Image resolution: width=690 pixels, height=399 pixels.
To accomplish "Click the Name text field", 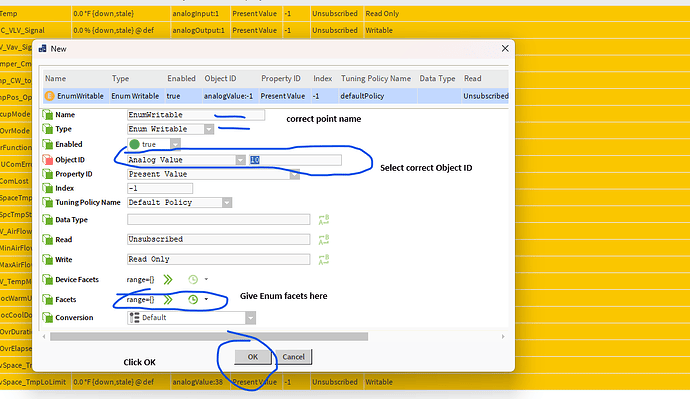I will point(196,115).
